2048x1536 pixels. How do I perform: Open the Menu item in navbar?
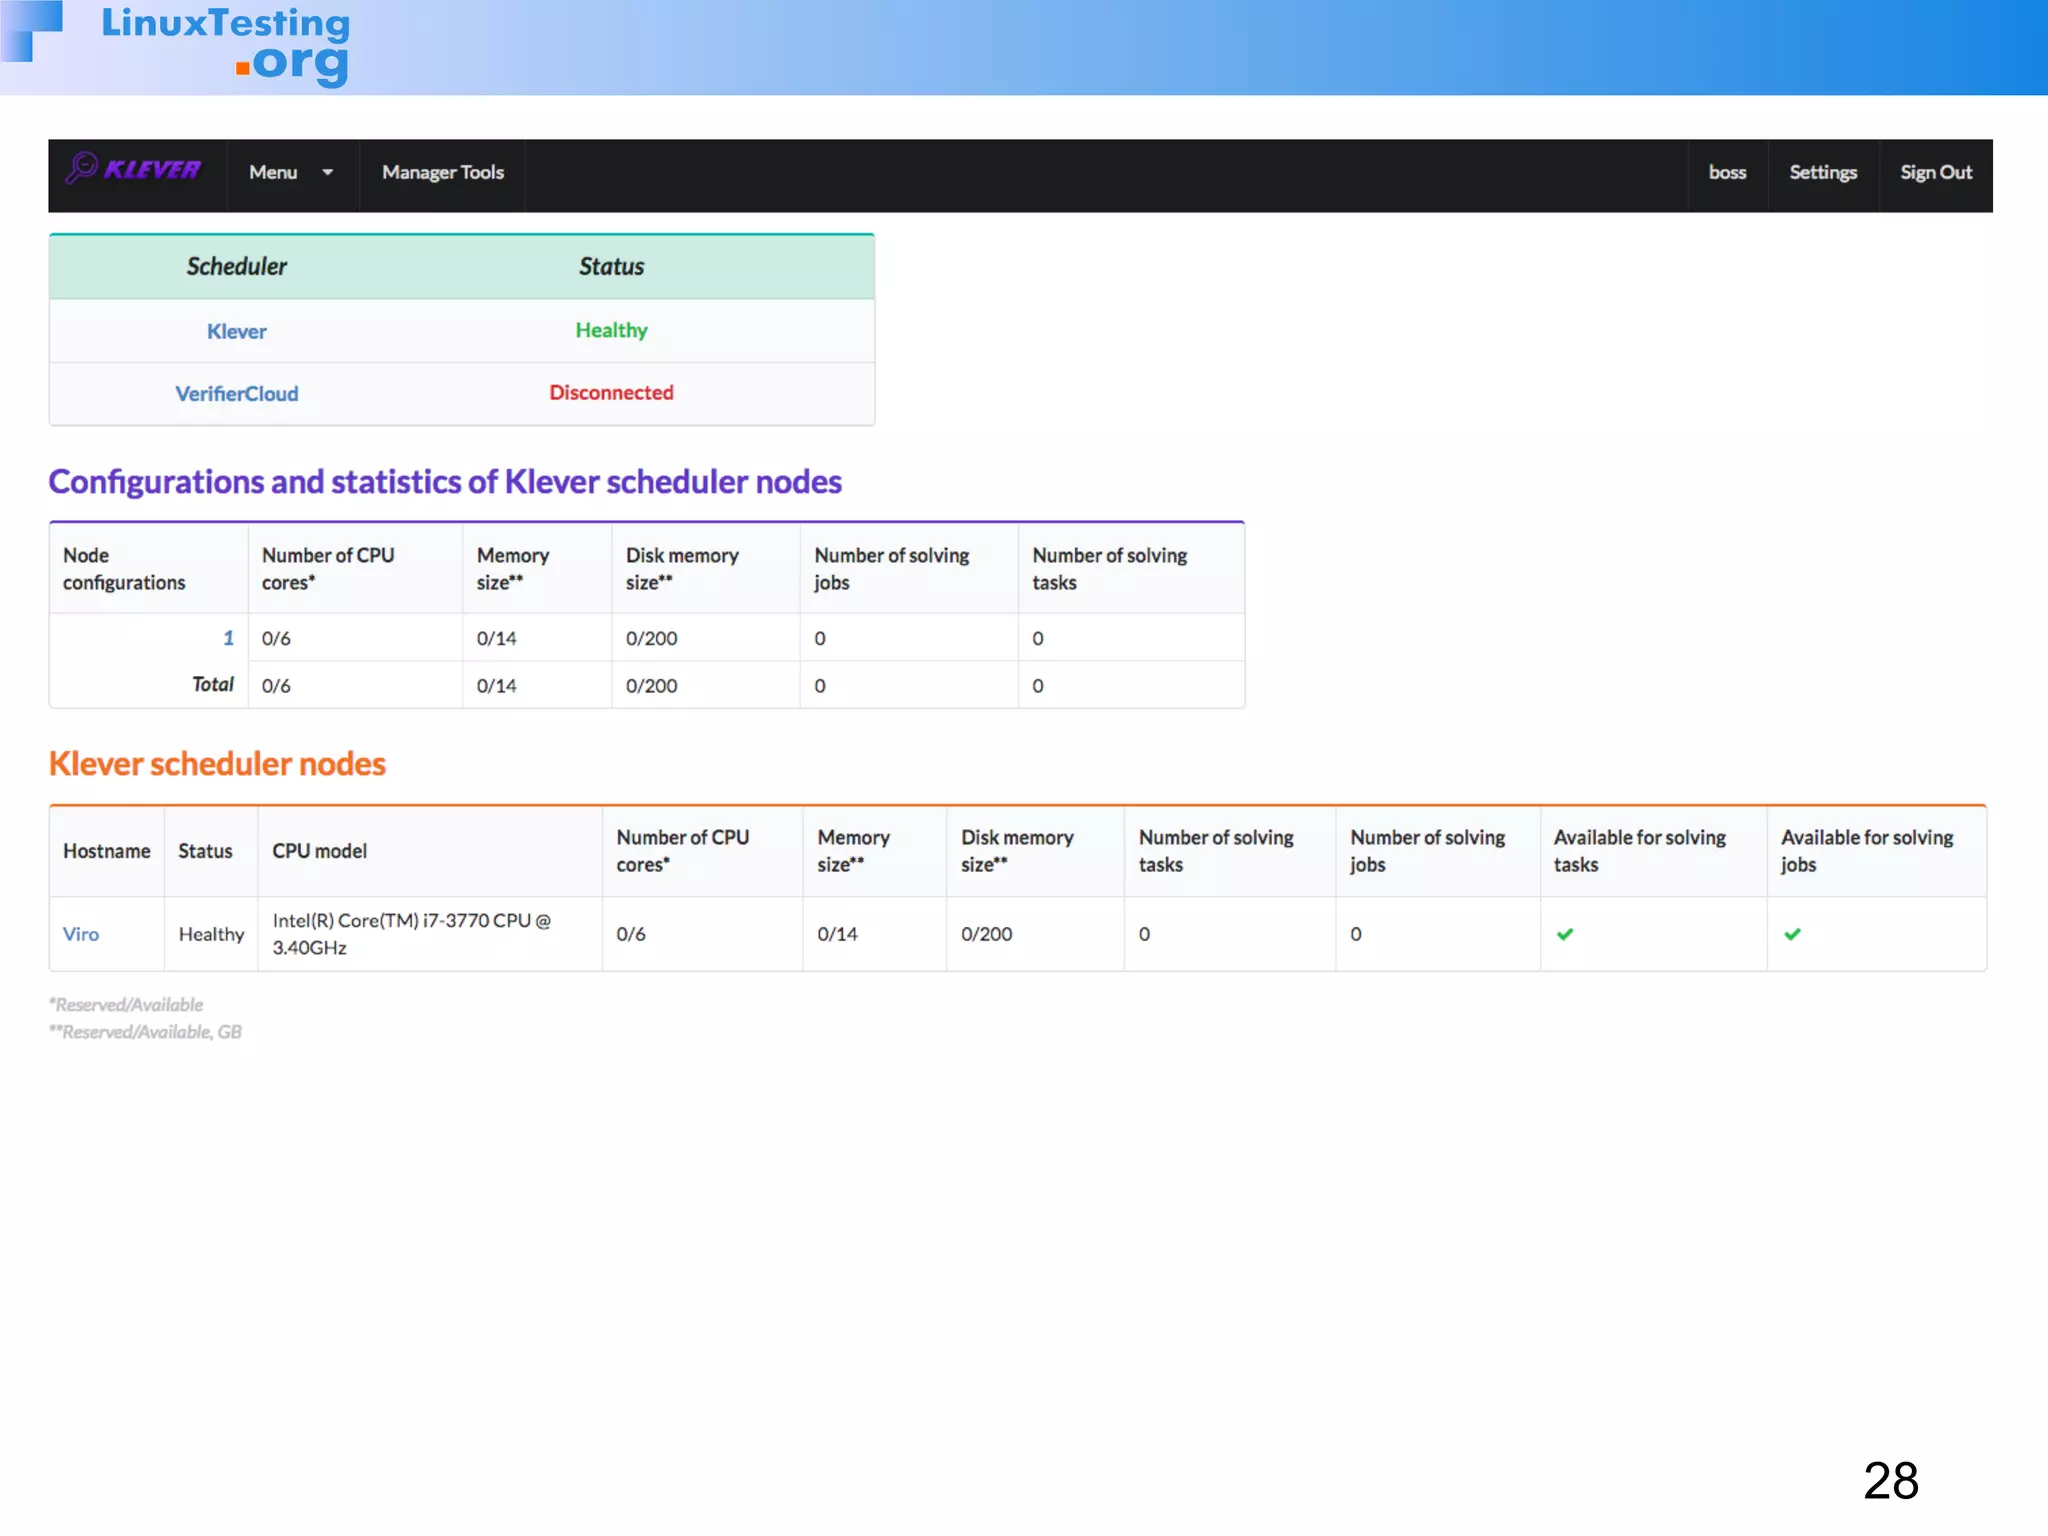coord(274,172)
